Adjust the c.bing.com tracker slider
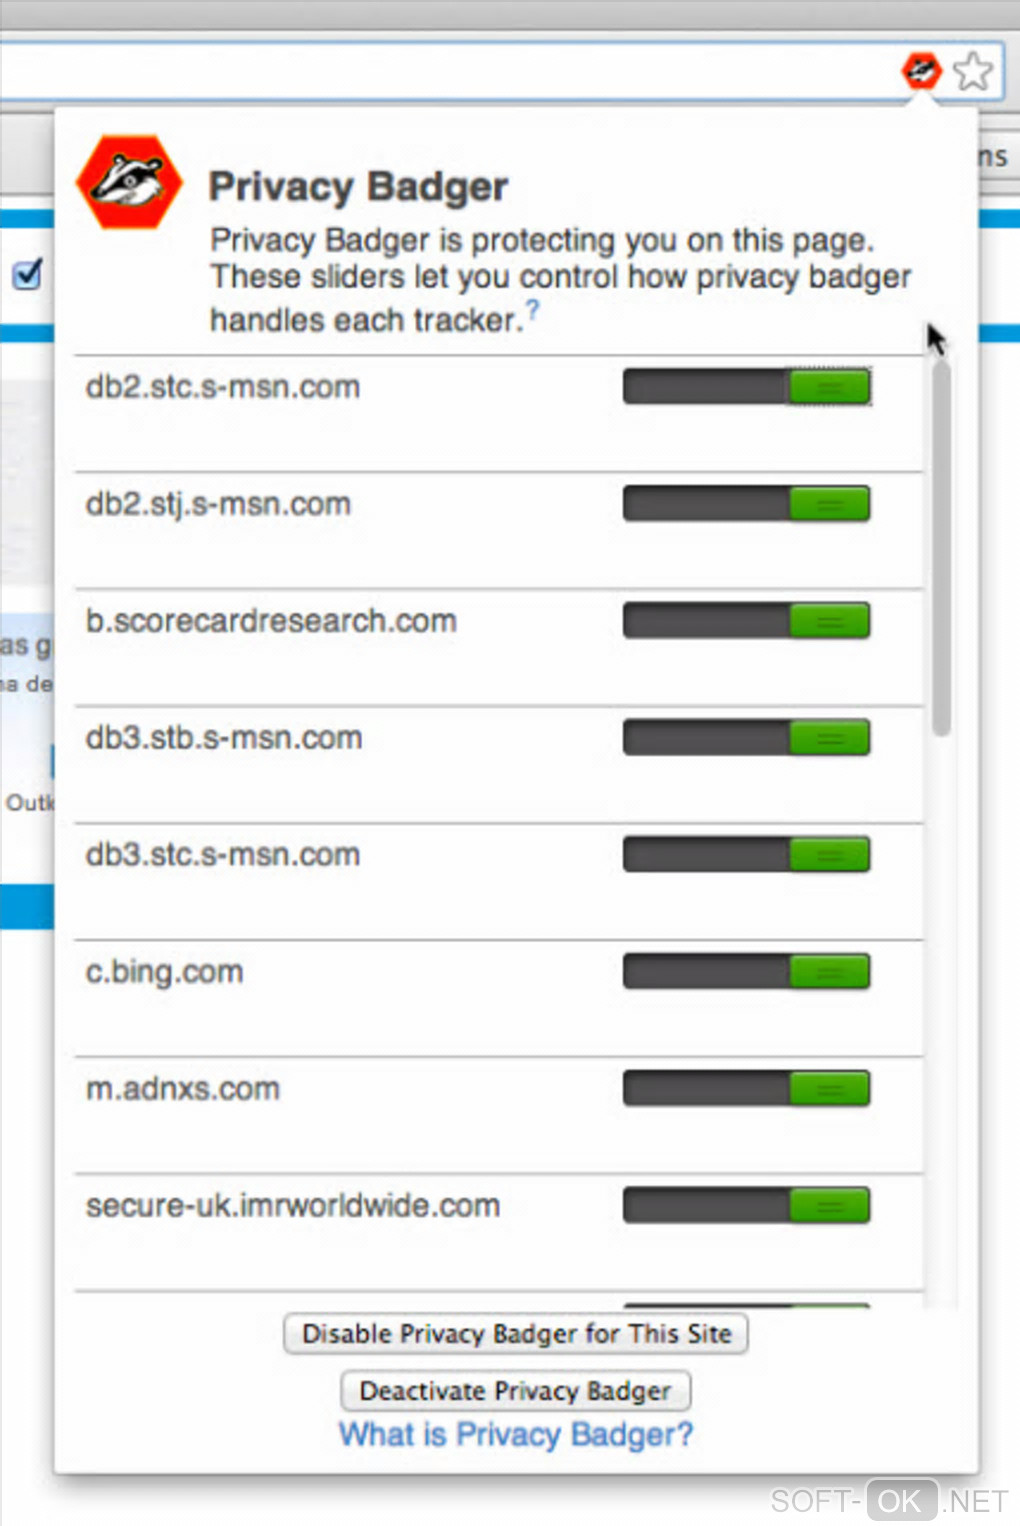Viewport: 1020px width, 1526px height. click(829, 972)
